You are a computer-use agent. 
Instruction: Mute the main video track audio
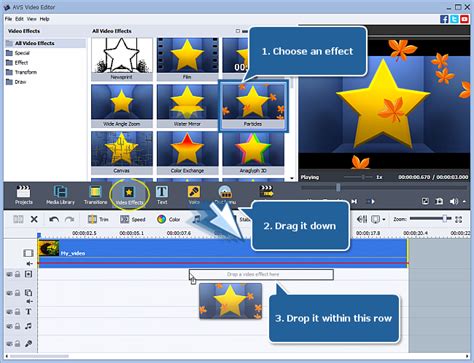click(x=29, y=264)
